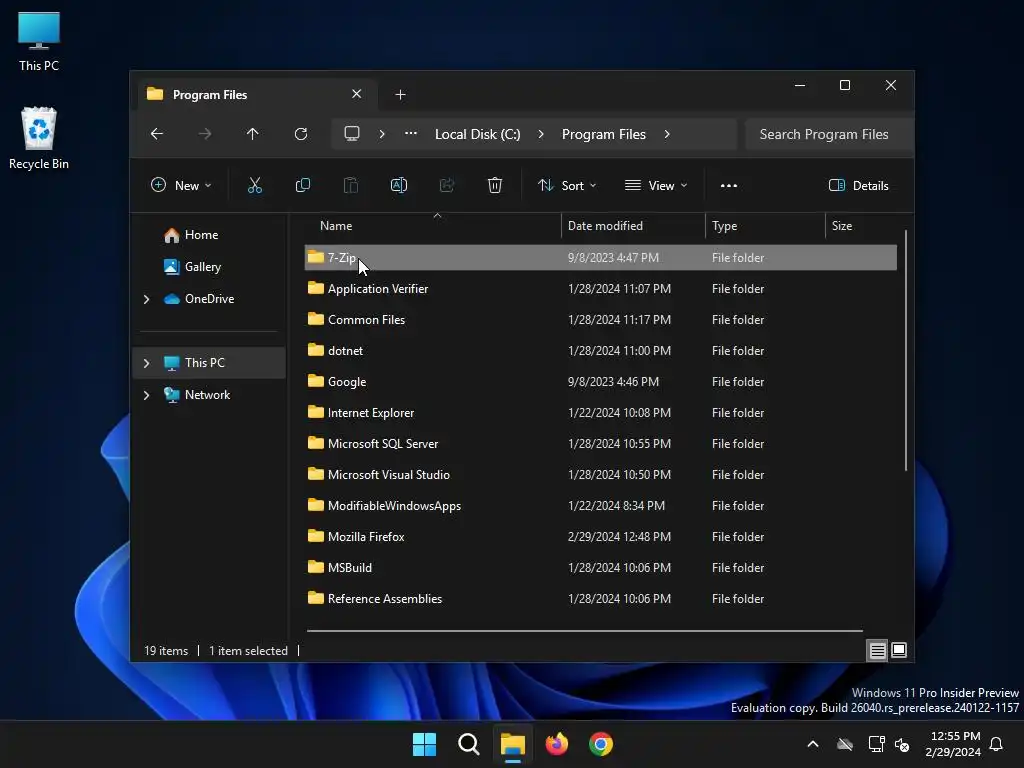
Task: Show hidden tray icons chevron
Action: tap(813, 744)
